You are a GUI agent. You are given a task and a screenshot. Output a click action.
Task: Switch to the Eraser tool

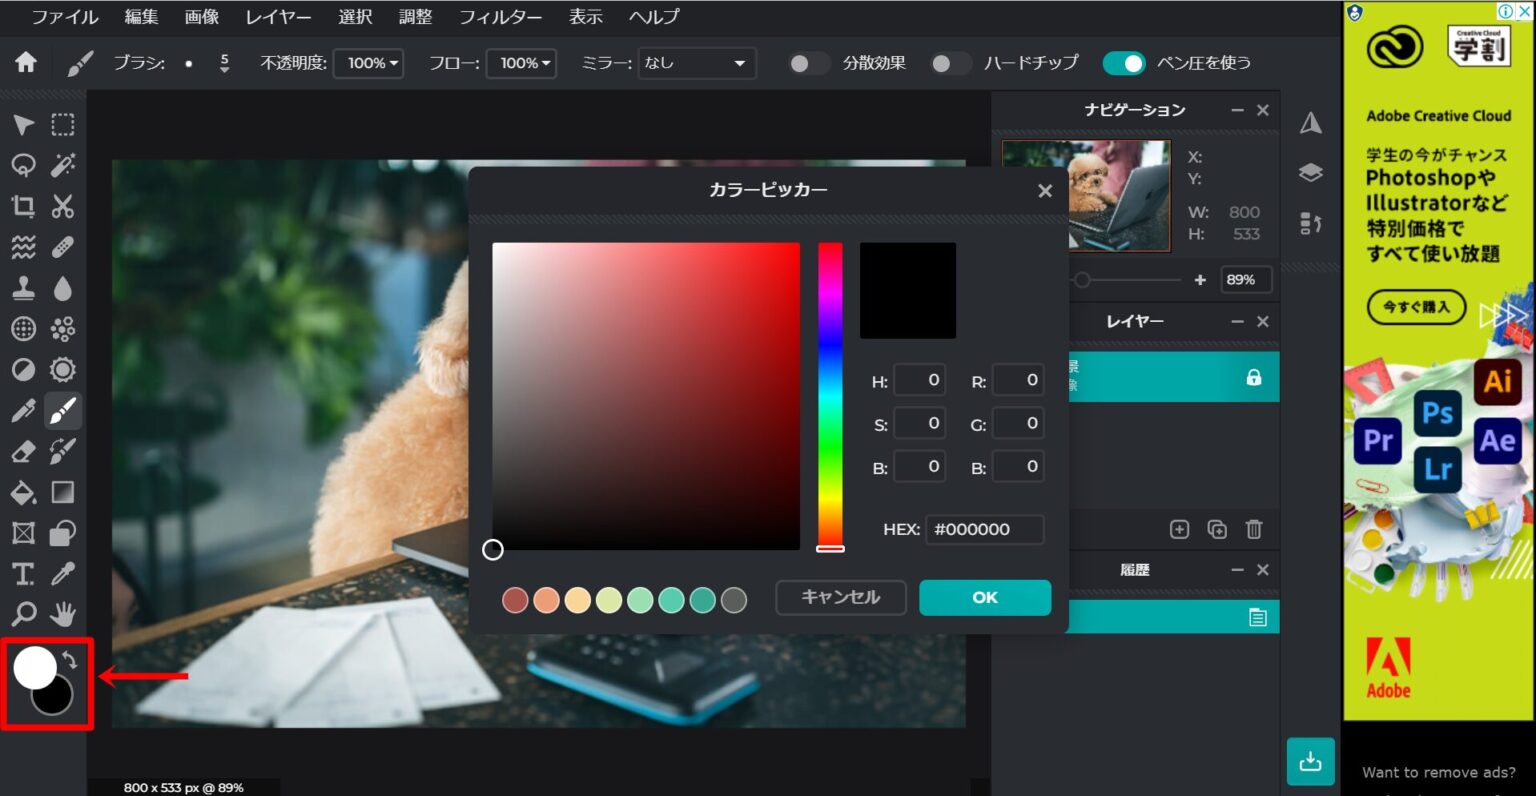[24, 451]
